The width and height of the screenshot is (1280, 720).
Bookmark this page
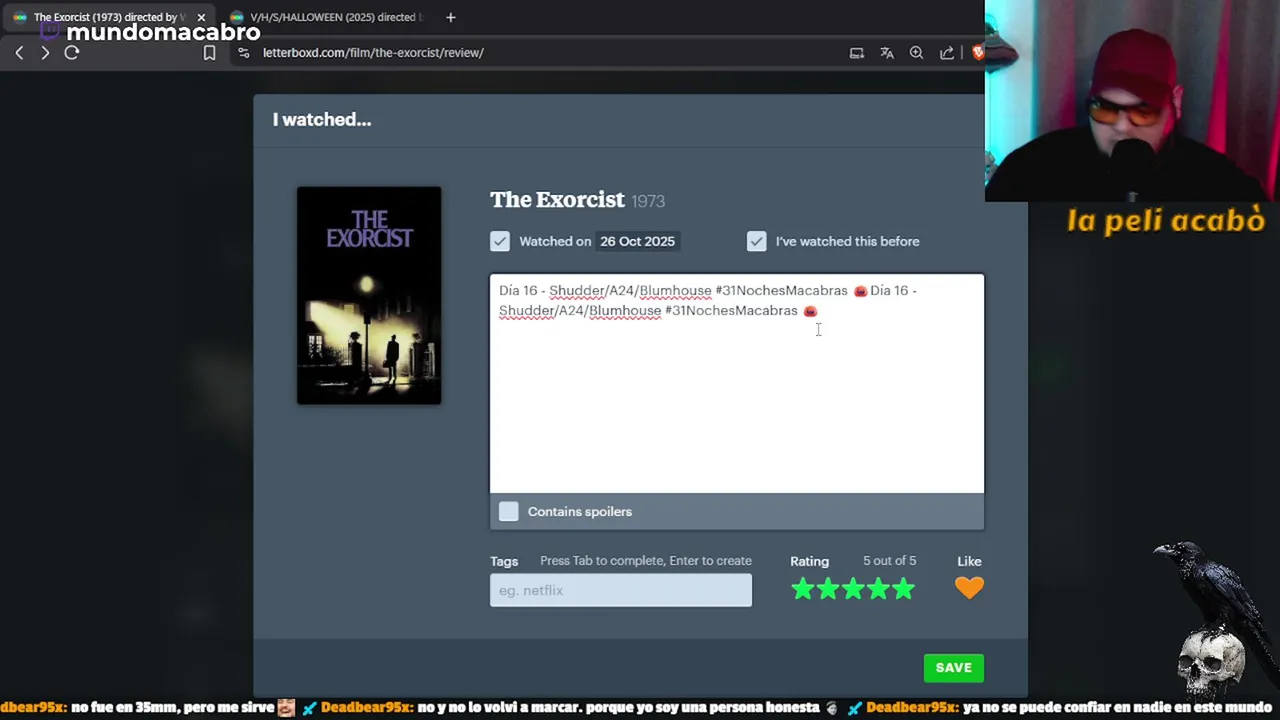point(209,53)
